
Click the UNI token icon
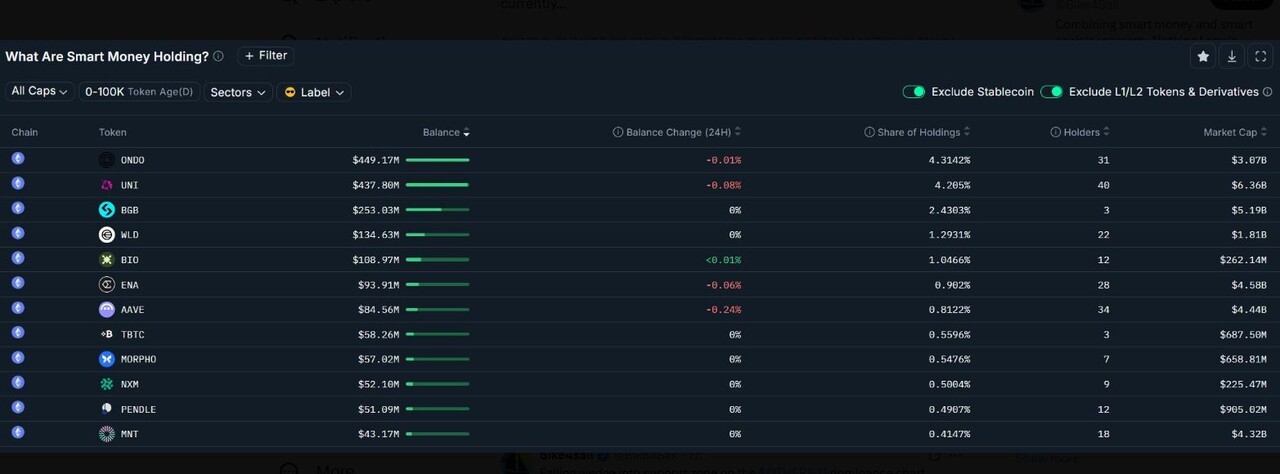pyautogui.click(x=107, y=185)
